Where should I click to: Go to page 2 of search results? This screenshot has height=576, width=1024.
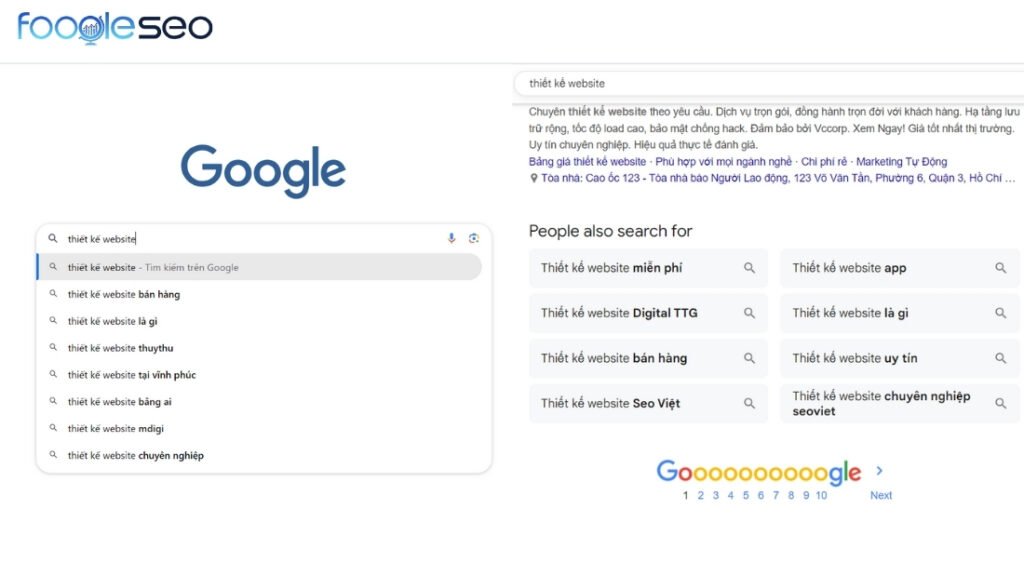[700, 495]
